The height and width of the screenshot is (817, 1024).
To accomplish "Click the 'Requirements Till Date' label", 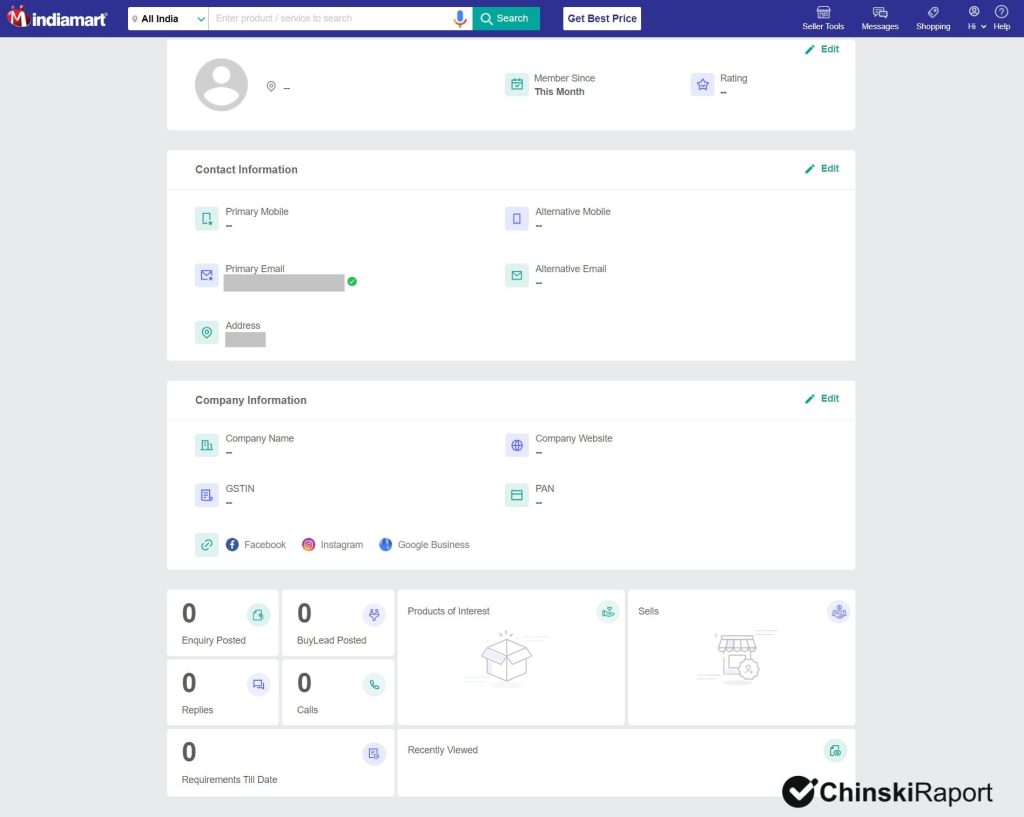I will pyautogui.click(x=229, y=779).
